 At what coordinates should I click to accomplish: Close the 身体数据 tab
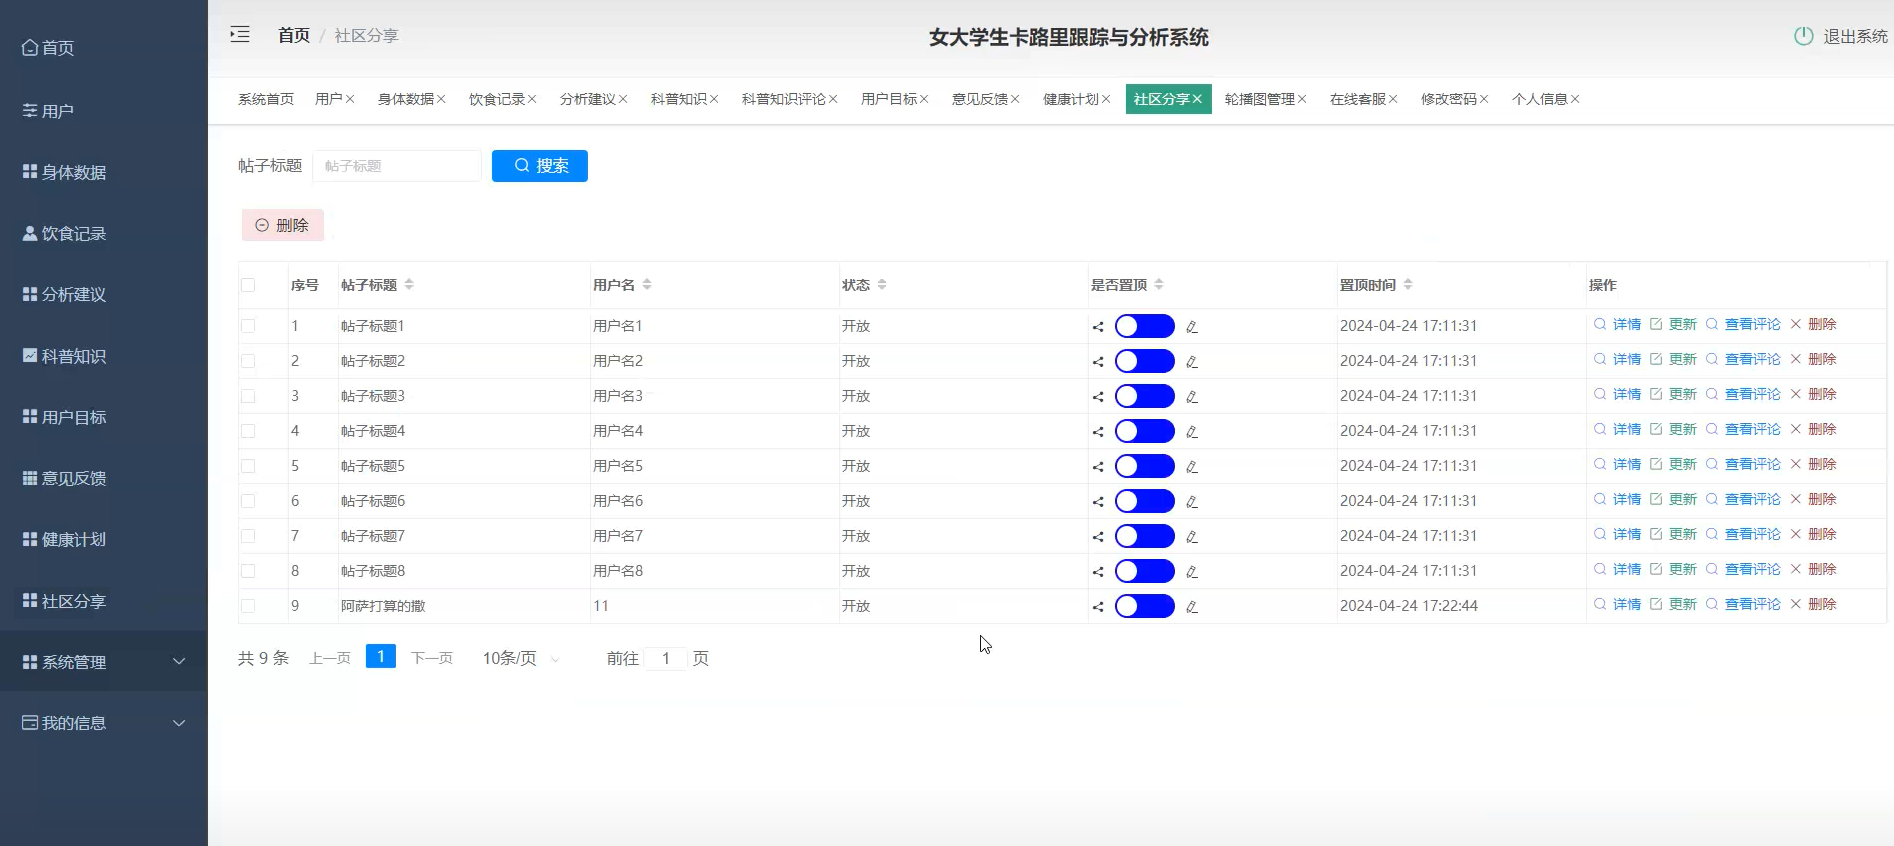click(x=441, y=99)
